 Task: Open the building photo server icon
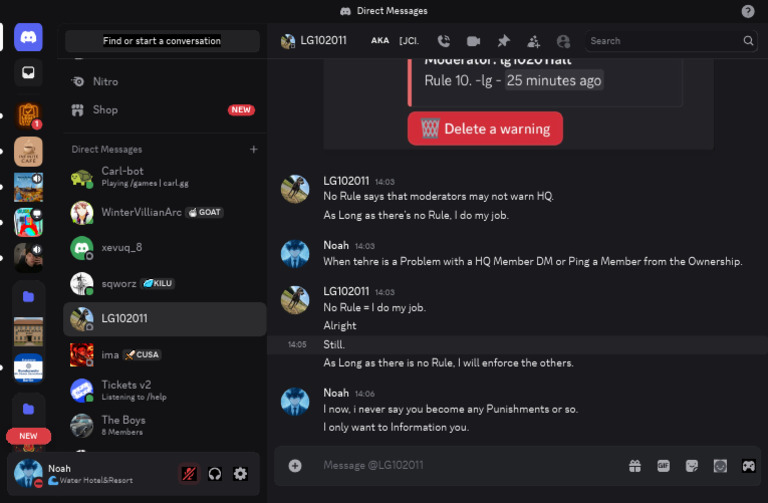[28, 332]
